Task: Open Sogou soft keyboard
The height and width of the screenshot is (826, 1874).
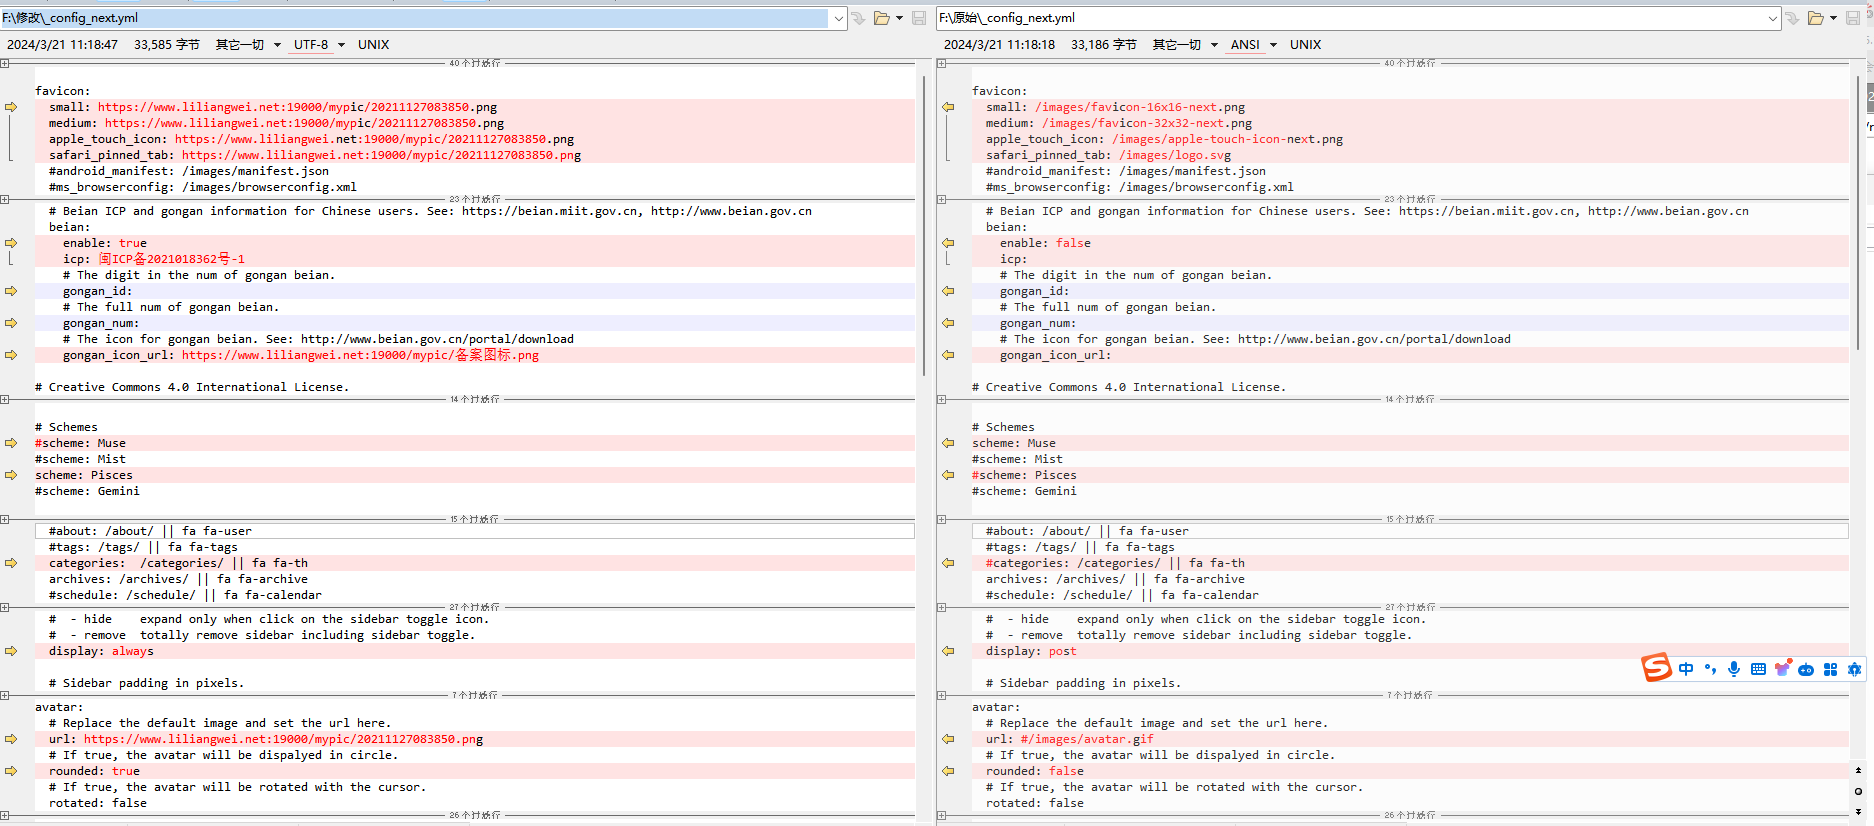Action: pyautogui.click(x=1758, y=669)
